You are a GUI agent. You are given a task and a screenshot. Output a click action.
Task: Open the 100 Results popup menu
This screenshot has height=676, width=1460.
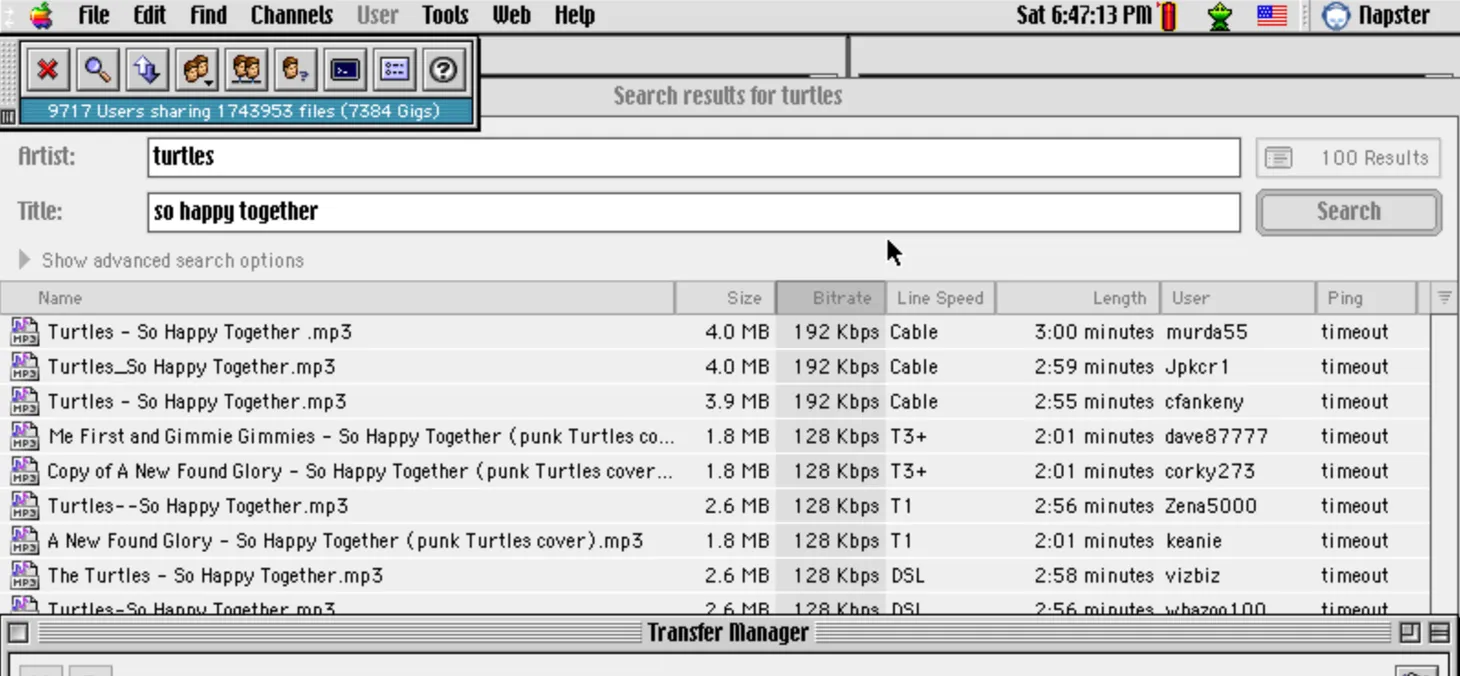click(1348, 158)
